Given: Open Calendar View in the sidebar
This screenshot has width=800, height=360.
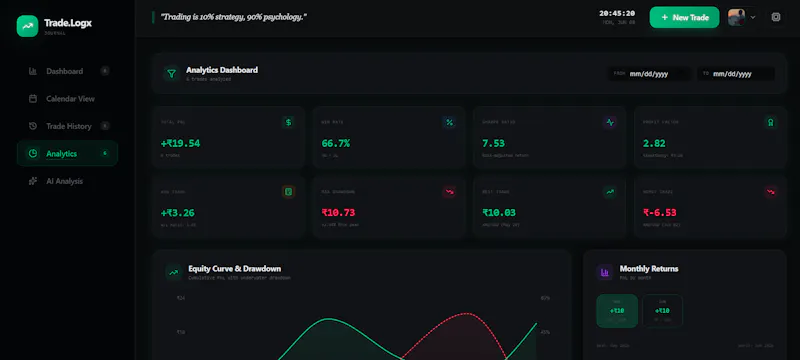Looking at the screenshot, I should click(67, 99).
